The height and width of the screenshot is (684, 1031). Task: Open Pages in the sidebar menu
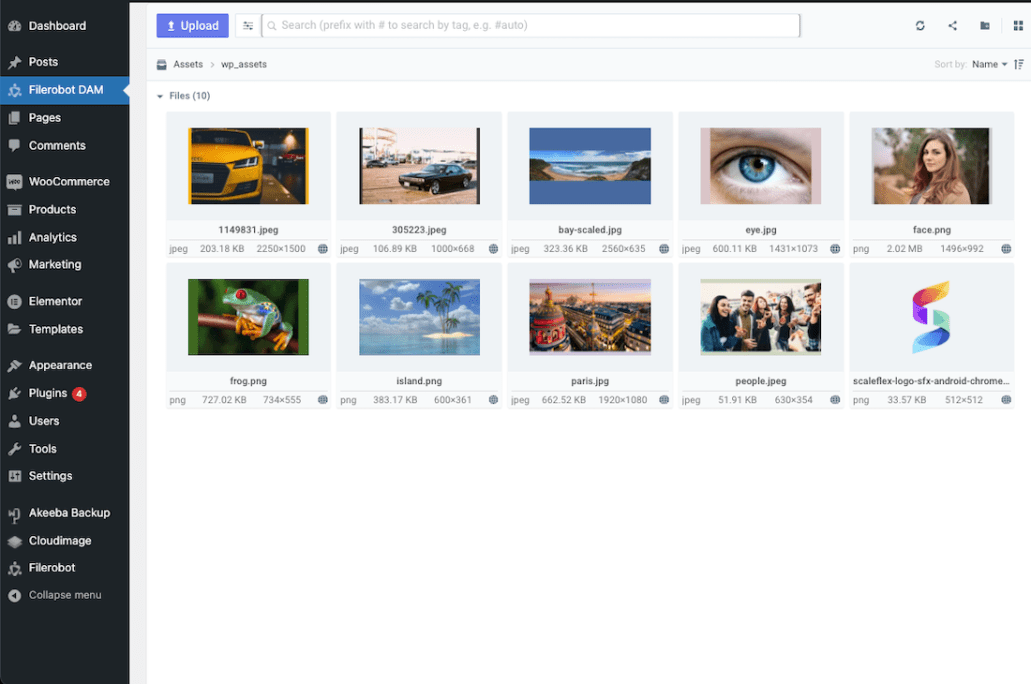64,118
